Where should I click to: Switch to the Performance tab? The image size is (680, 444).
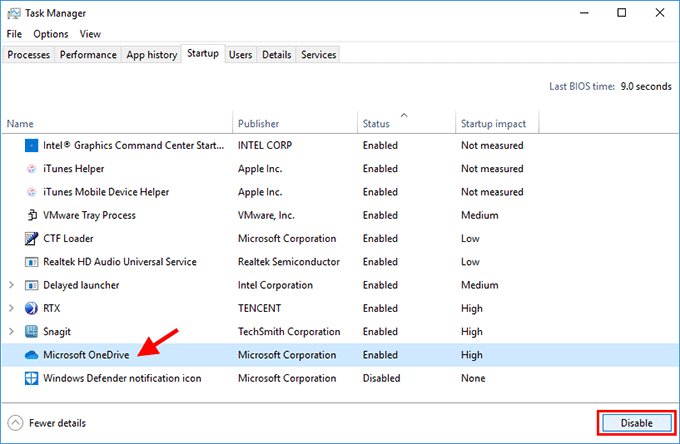tap(88, 55)
